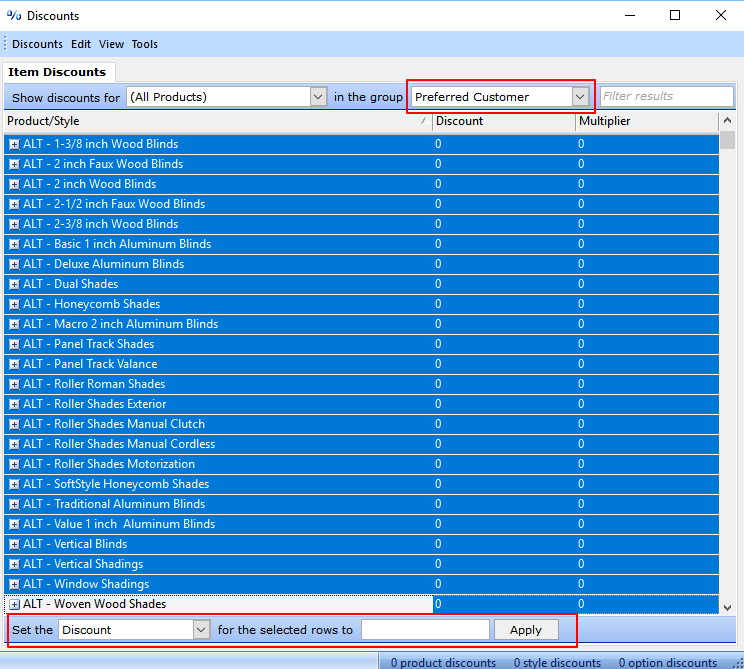Click Multiplier cell for Roller Roman Shades
This screenshot has width=744, height=669.
[x=647, y=384]
